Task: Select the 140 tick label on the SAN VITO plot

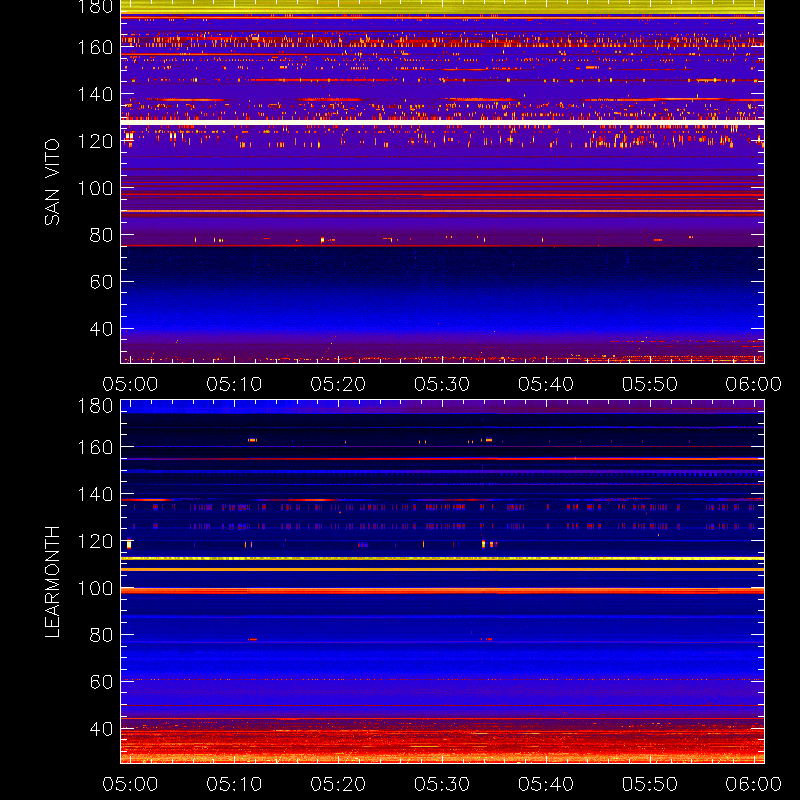Action: (x=95, y=94)
